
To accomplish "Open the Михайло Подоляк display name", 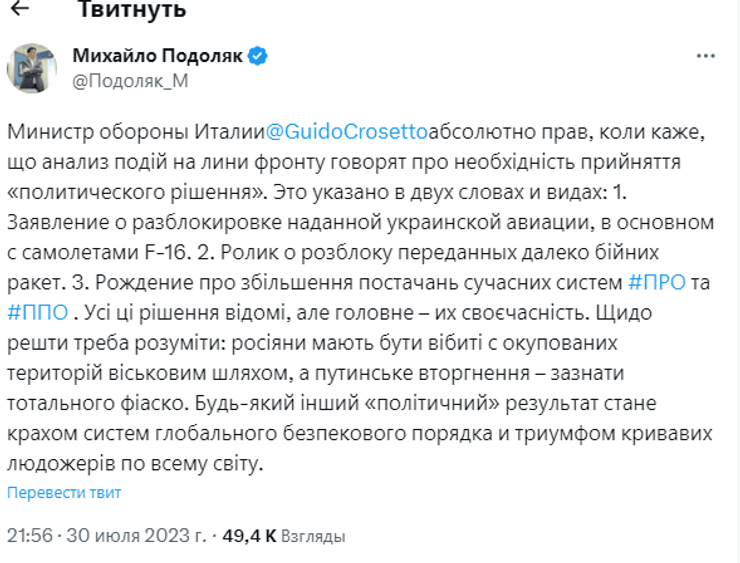I will point(158,57).
